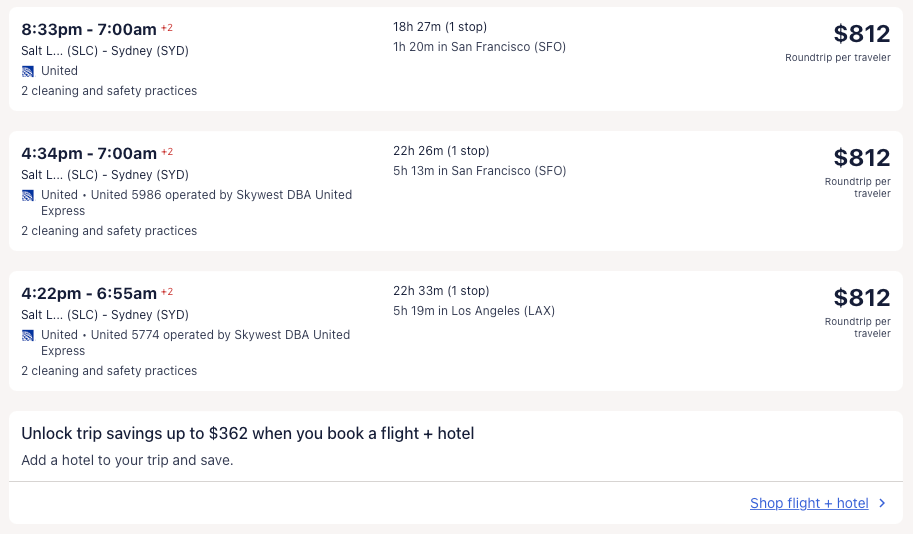Screen dimensions: 913x534
Task: Click Unlock trip savings up to $362 heading
Action: pos(247,434)
